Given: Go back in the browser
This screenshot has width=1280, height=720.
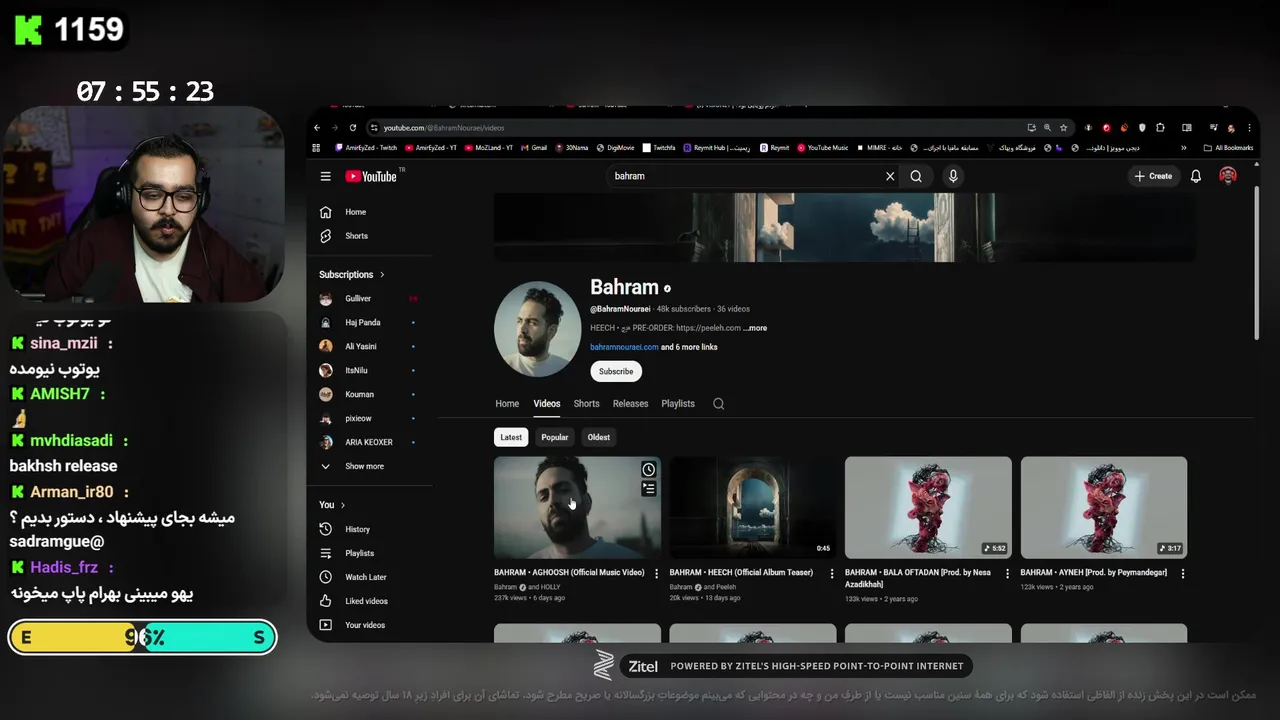Looking at the screenshot, I should click(317, 128).
